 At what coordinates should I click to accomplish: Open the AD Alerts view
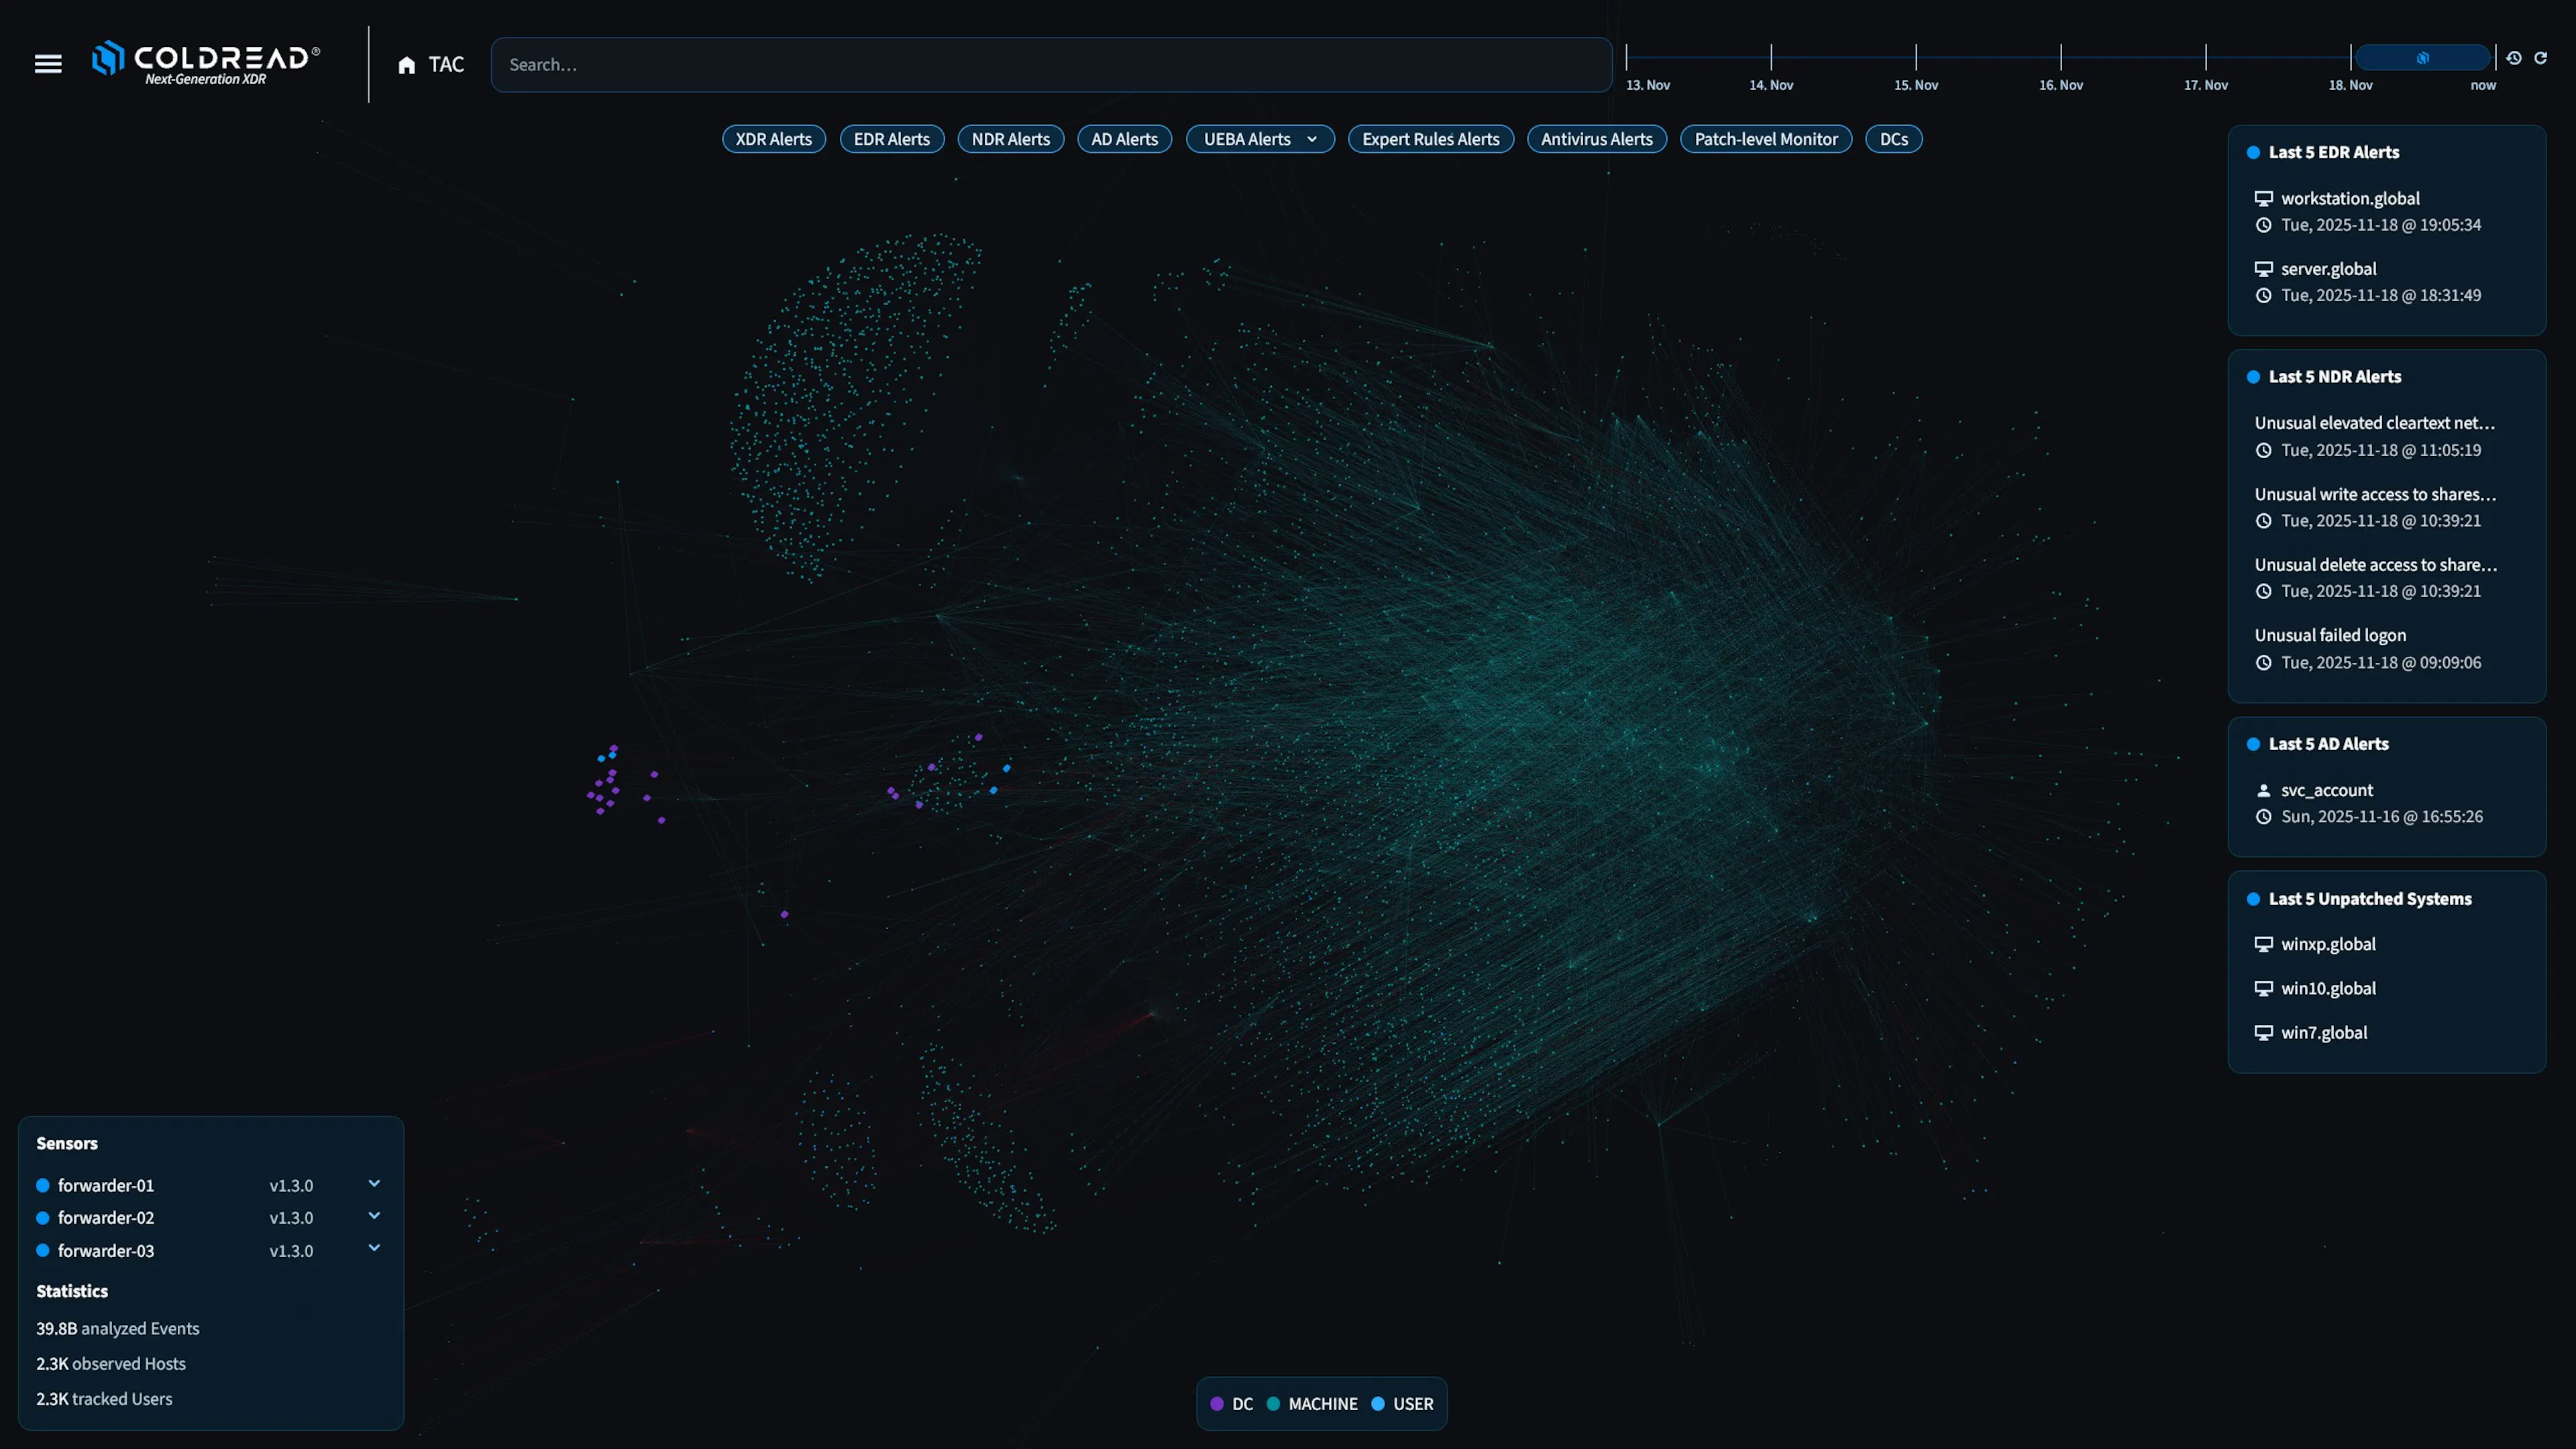[x=1124, y=139]
